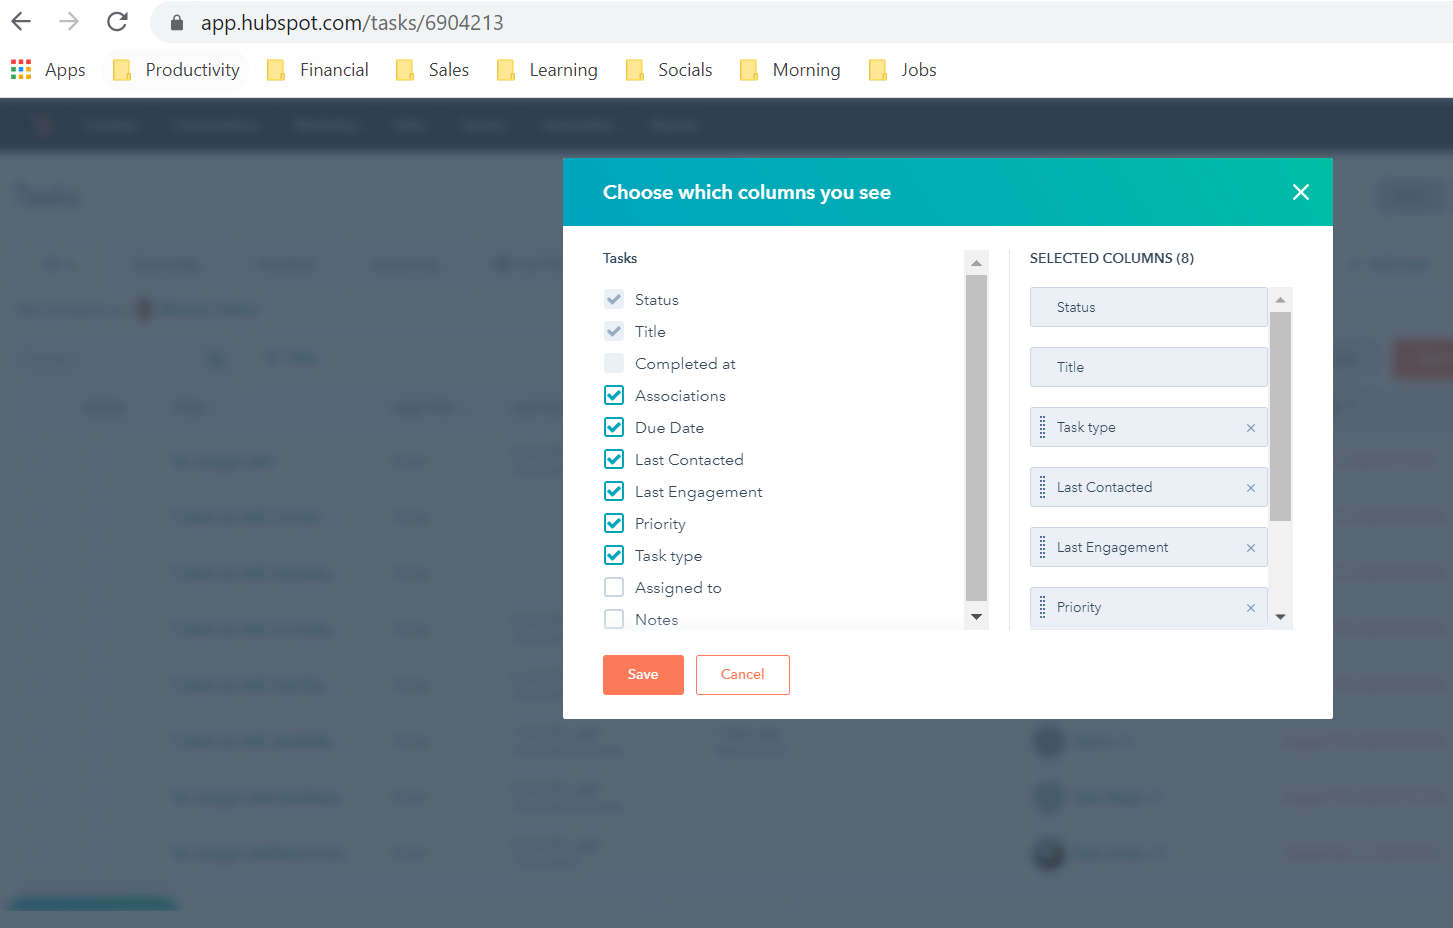Open the Morning bookmarks folder
The width and height of the screenshot is (1453, 928).
pyautogui.click(x=806, y=69)
